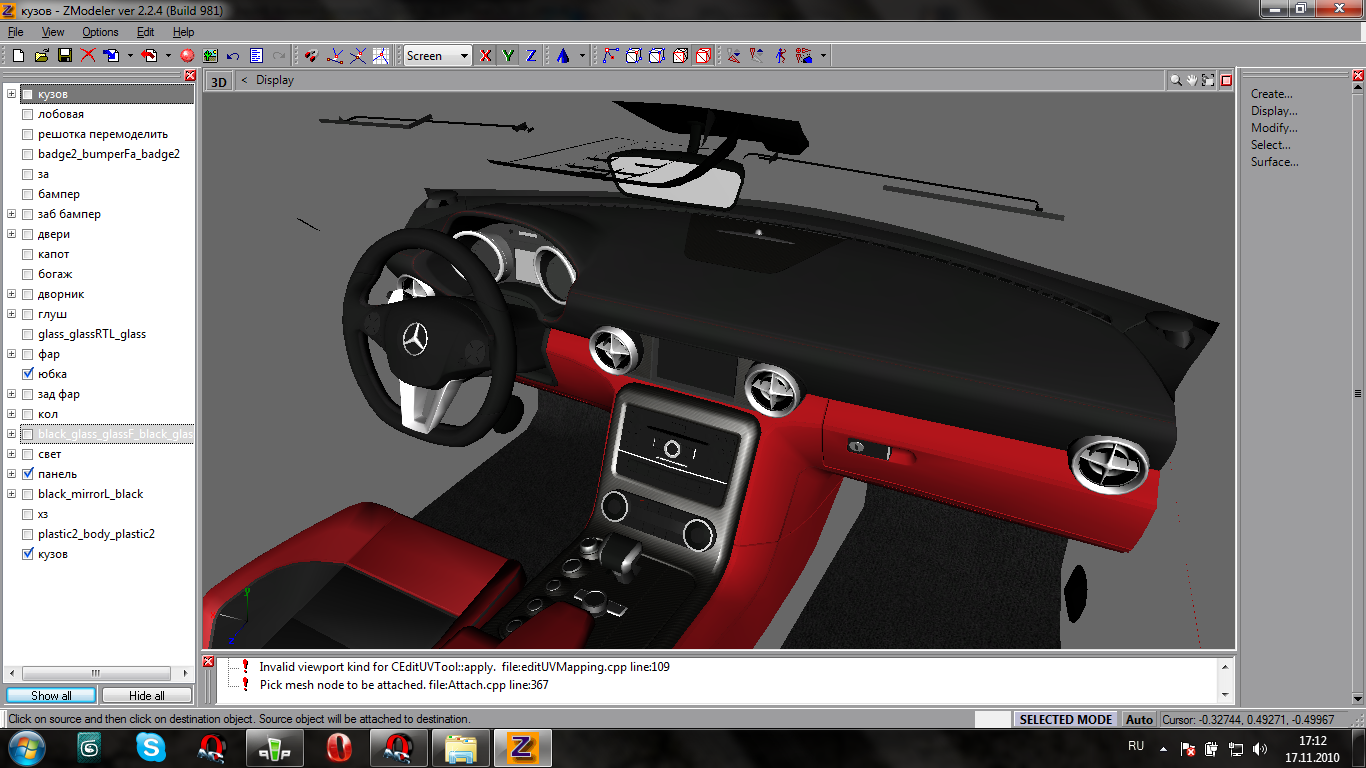Open Opera browser from the taskbar
The width and height of the screenshot is (1366, 768).
coord(338,747)
